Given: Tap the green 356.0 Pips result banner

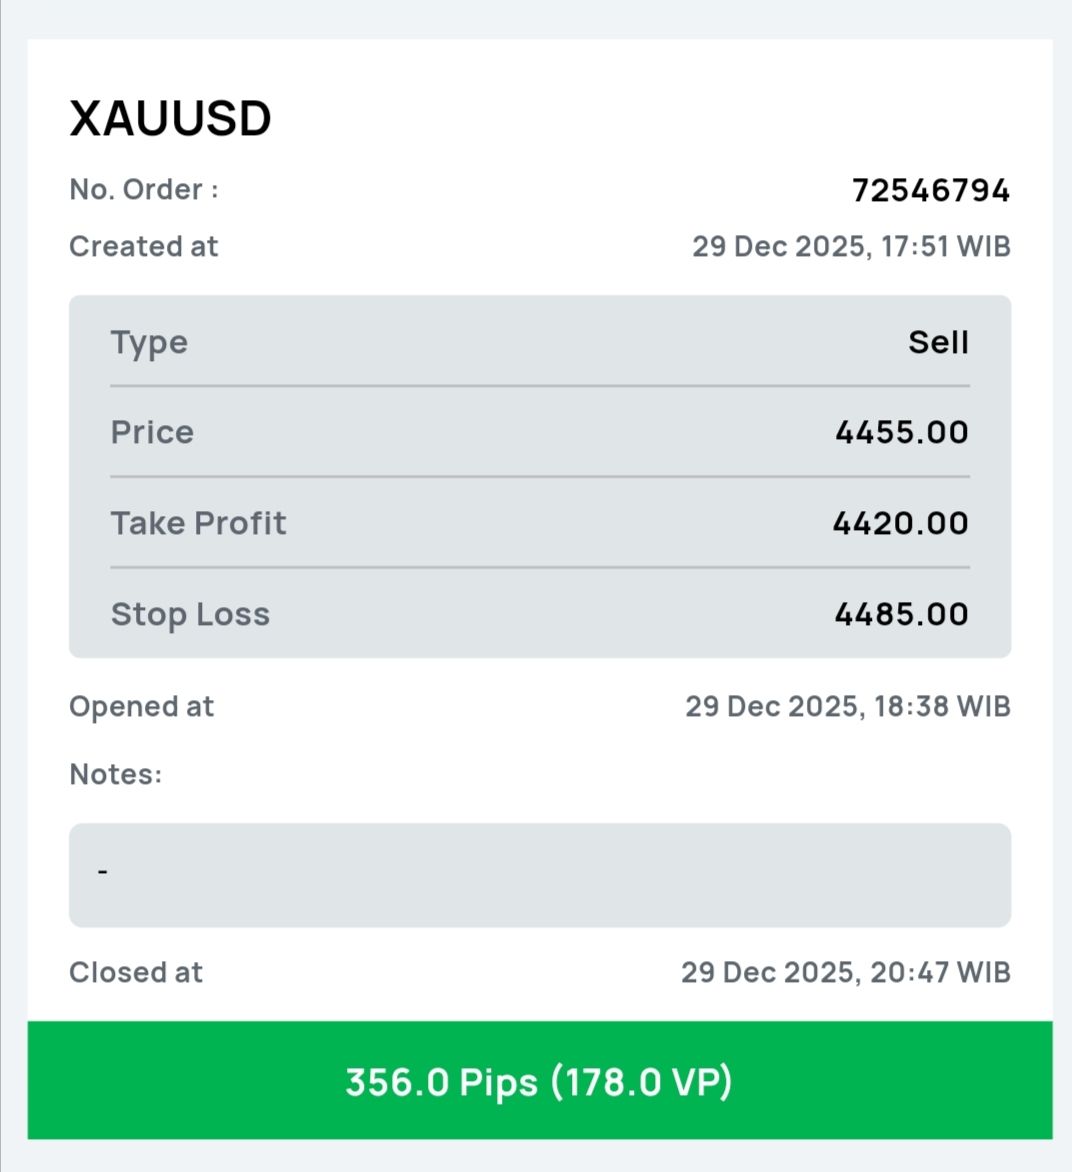Looking at the screenshot, I should (x=540, y=1081).
